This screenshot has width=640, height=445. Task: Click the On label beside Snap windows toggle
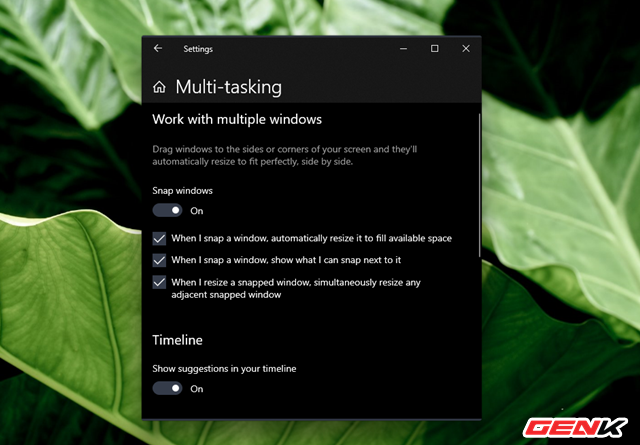pyautogui.click(x=197, y=211)
